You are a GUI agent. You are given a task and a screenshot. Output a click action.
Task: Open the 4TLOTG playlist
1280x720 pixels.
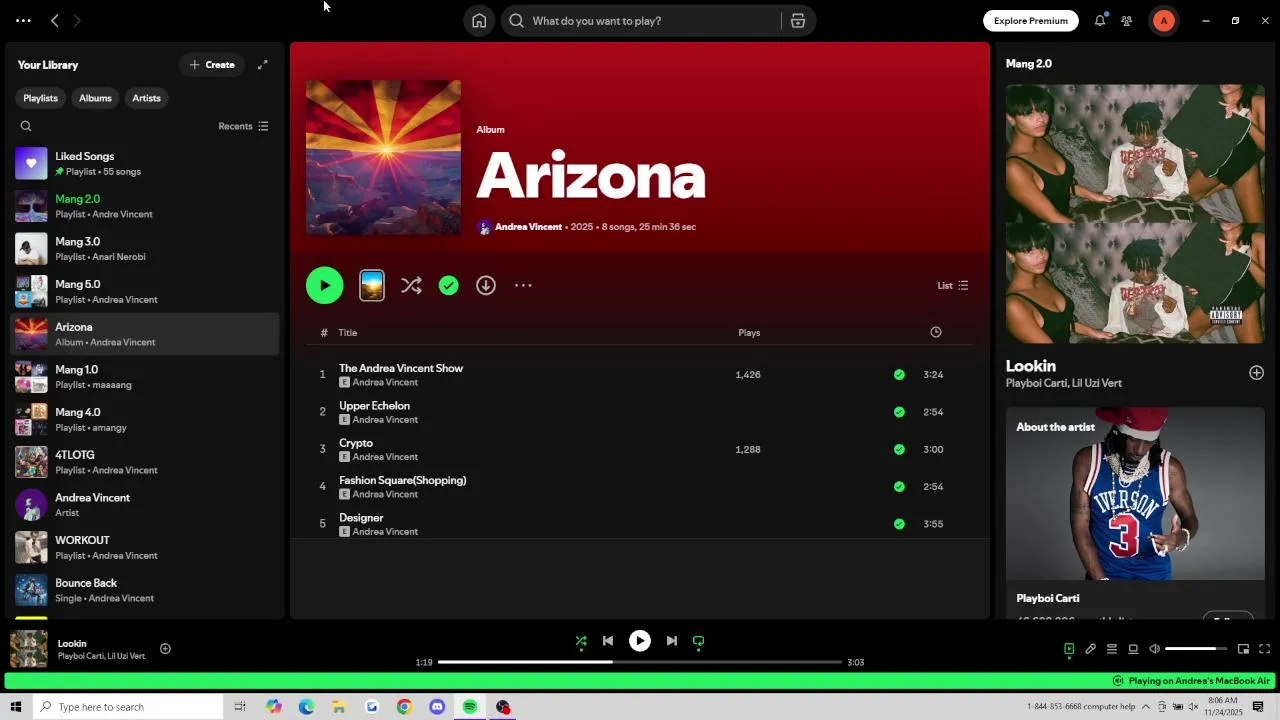tap(145, 462)
